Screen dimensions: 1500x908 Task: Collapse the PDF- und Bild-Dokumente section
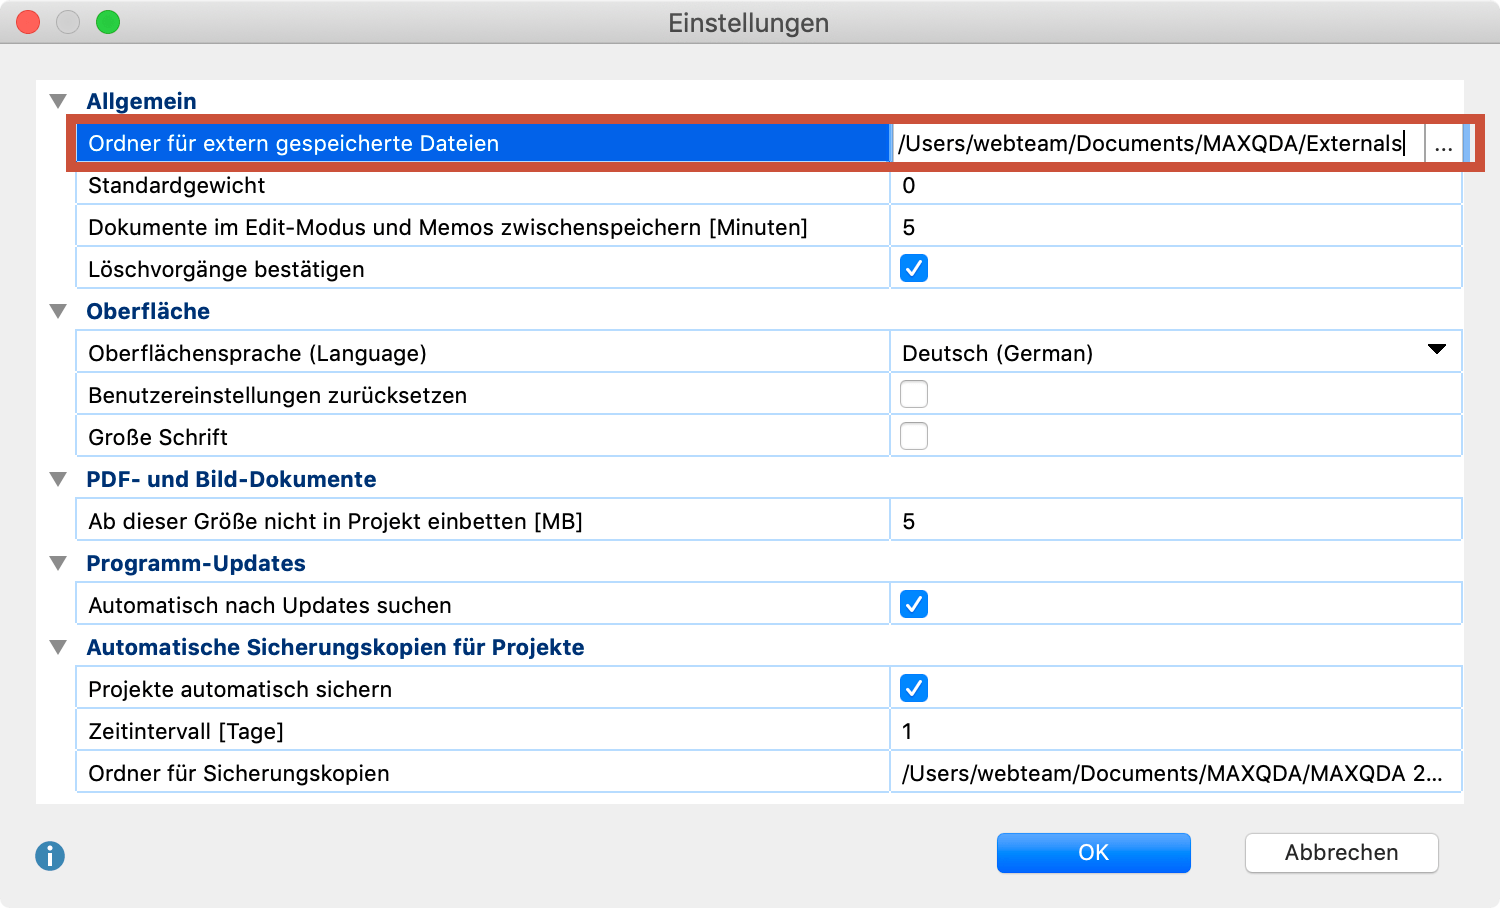pyautogui.click(x=58, y=479)
